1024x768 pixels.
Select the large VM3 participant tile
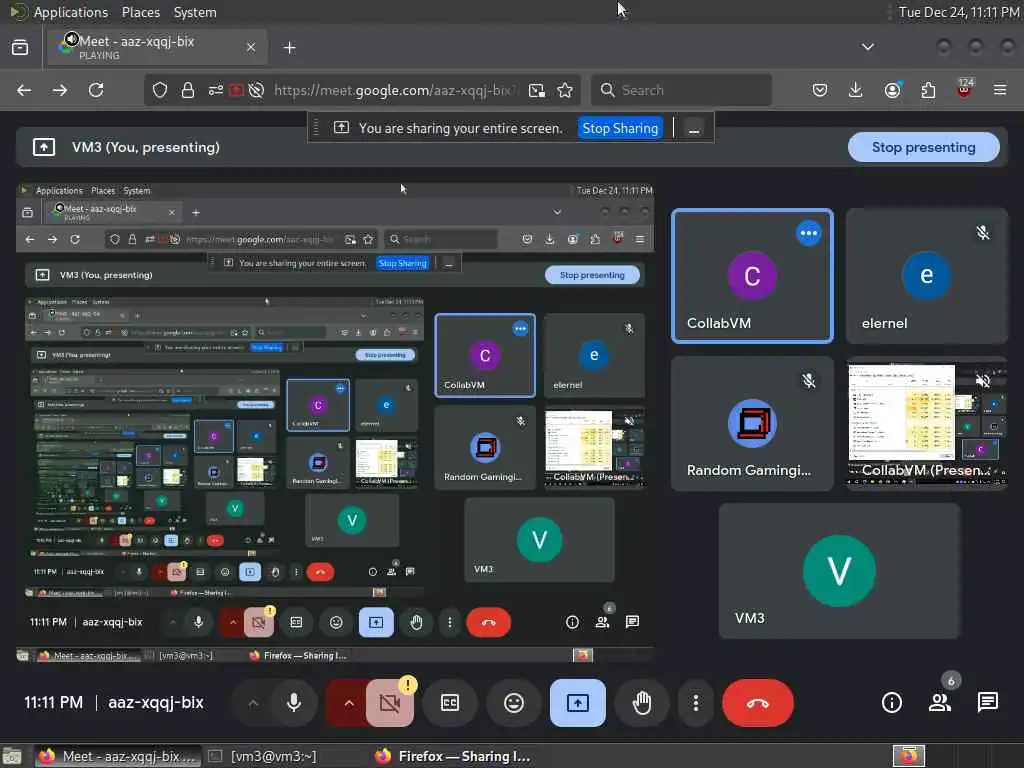coord(839,571)
